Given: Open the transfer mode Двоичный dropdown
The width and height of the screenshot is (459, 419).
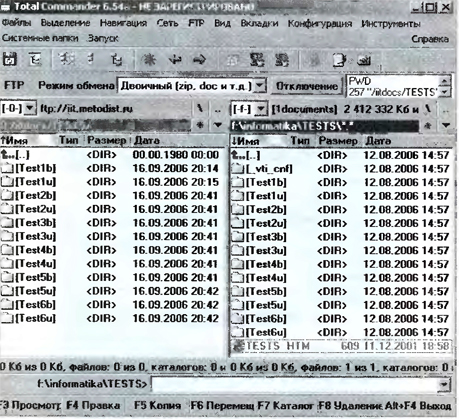Looking at the screenshot, I should coord(260,86).
